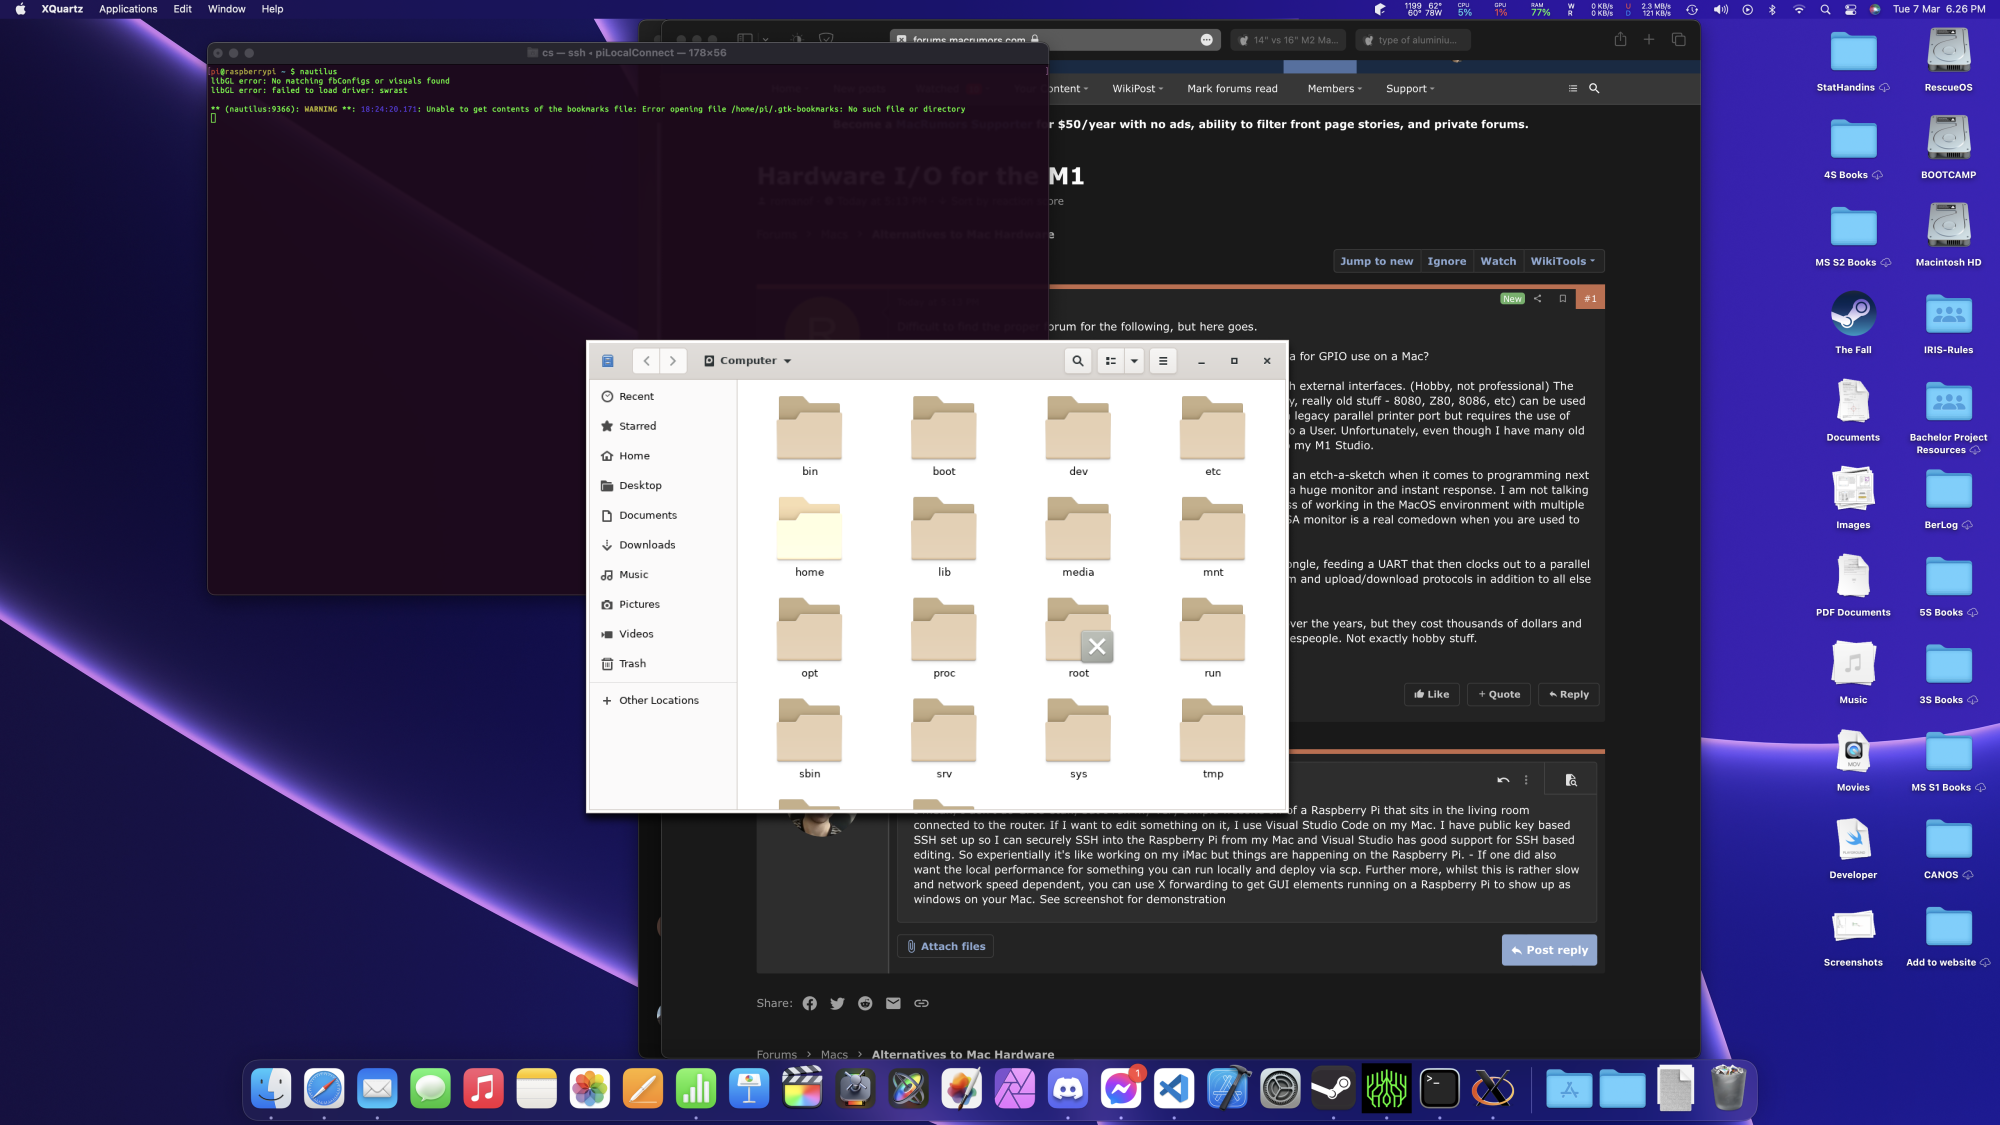Open the Applications menu in XQuartz
Viewport: 2000px width, 1125px height.
[x=128, y=9]
